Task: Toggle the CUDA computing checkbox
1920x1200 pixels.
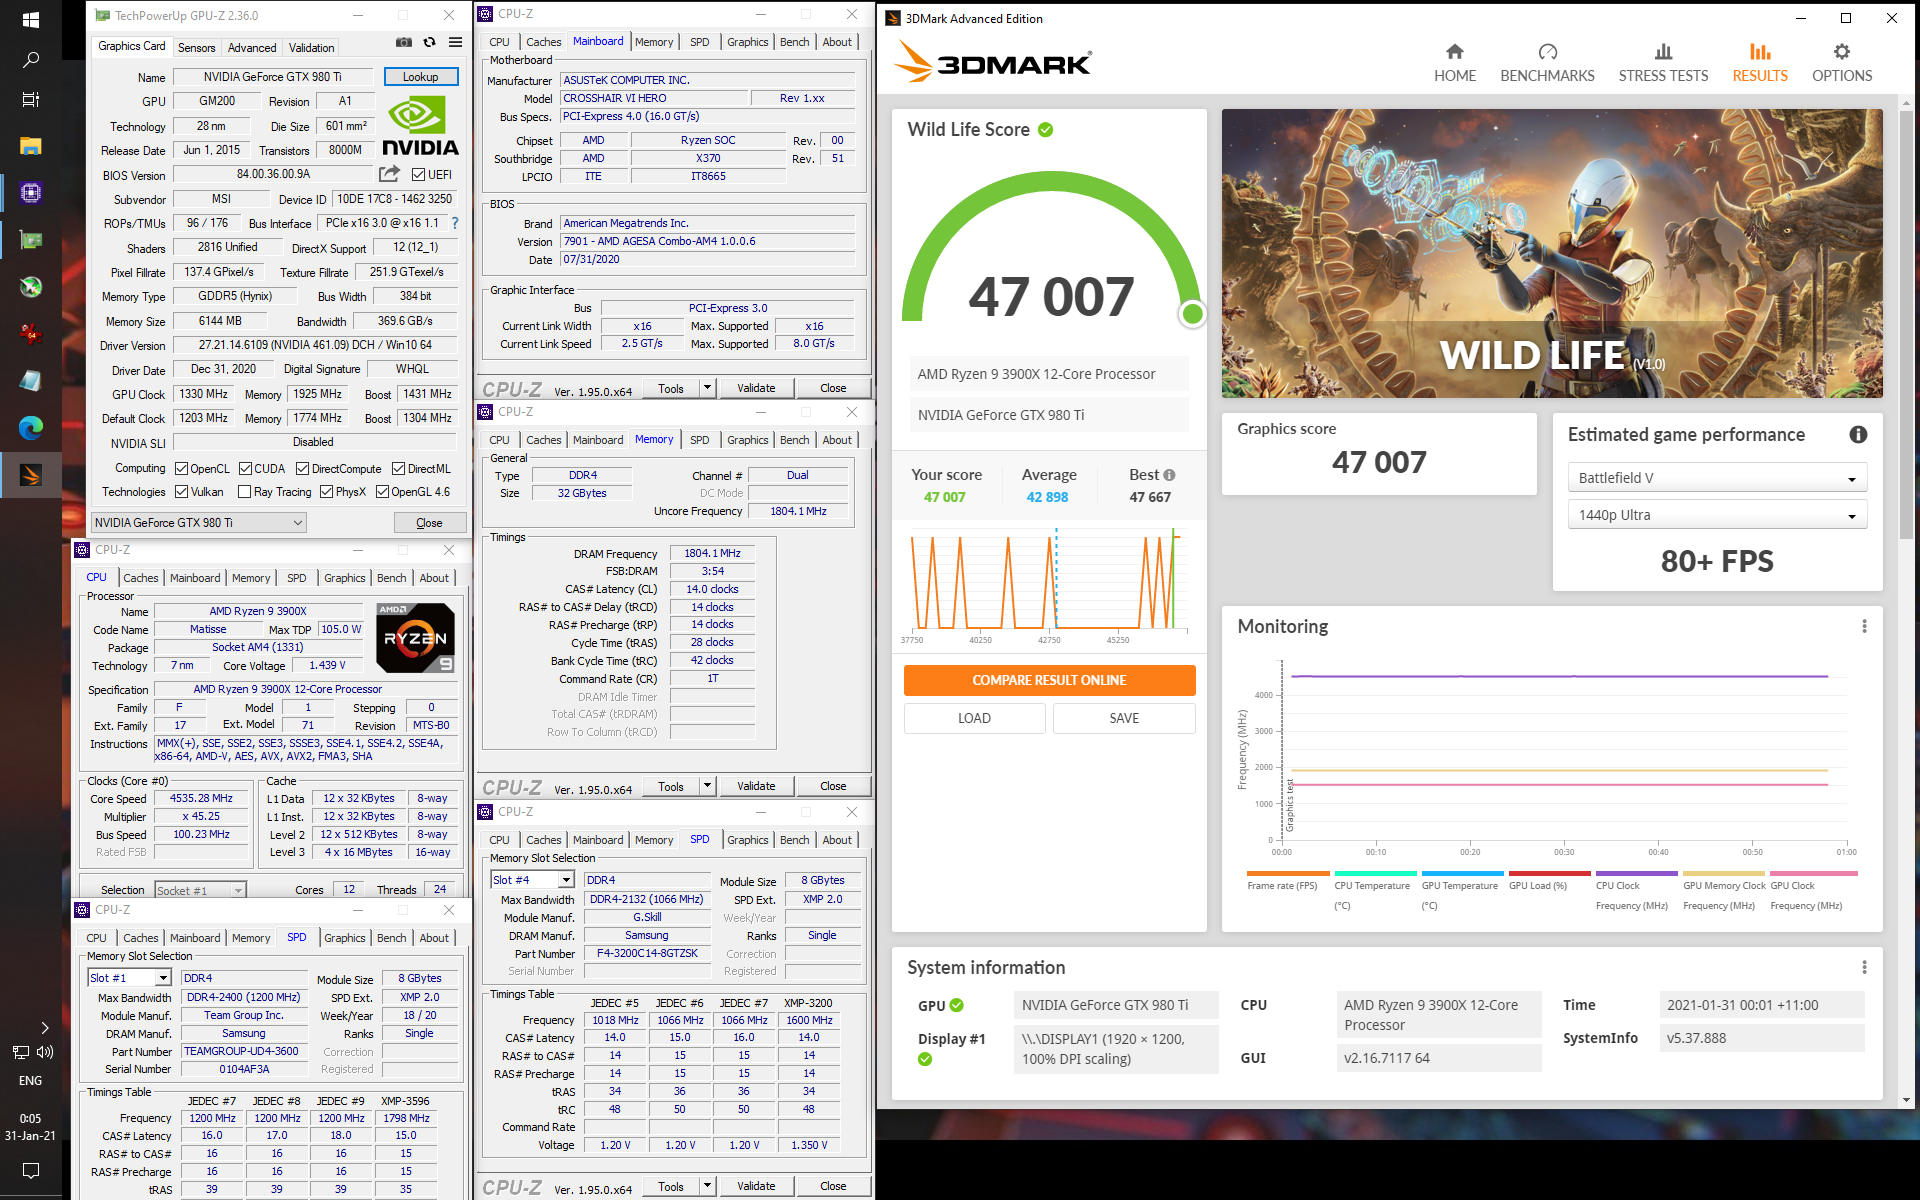Action: [x=245, y=469]
